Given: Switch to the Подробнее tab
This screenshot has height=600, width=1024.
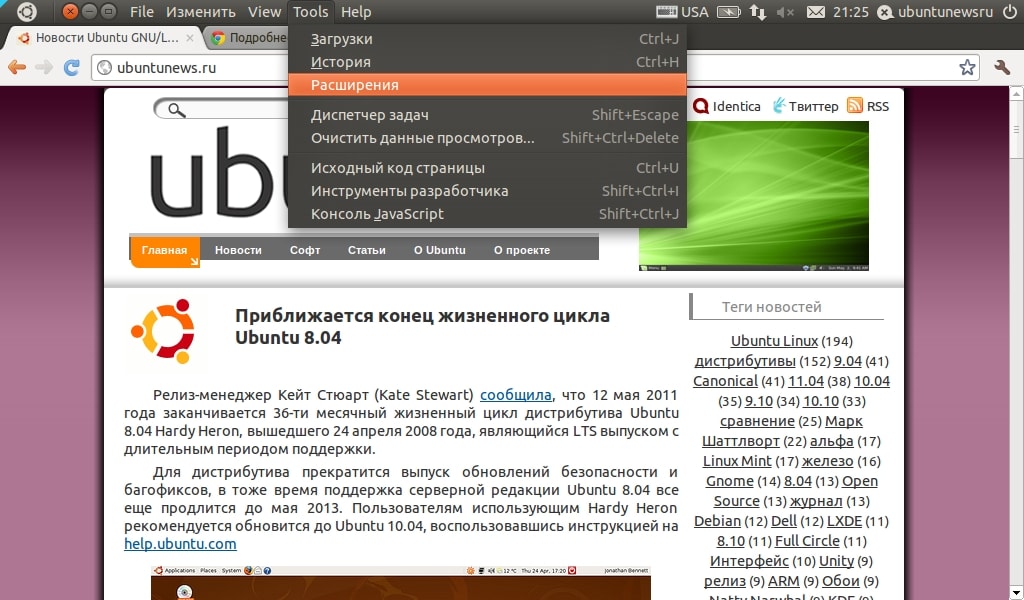Looking at the screenshot, I should [248, 38].
